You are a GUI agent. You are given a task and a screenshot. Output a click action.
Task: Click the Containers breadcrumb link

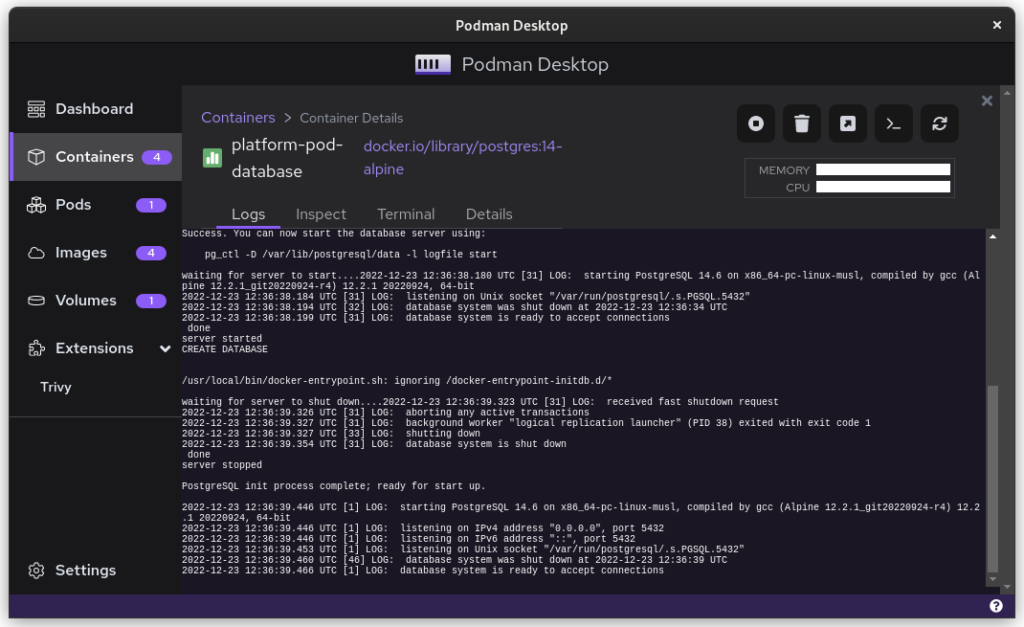(238, 118)
